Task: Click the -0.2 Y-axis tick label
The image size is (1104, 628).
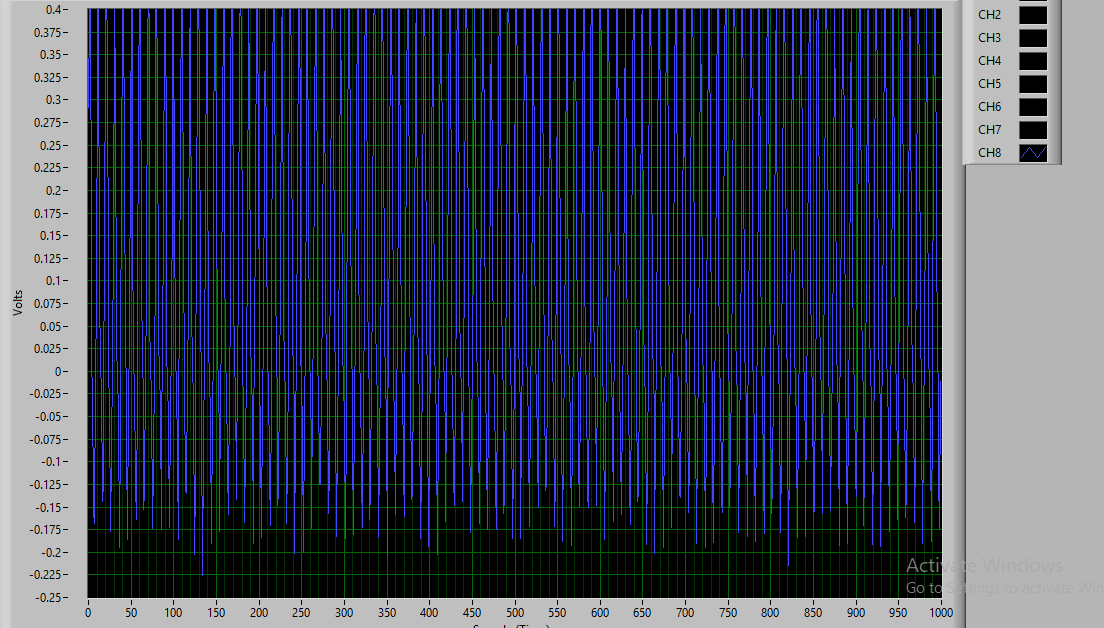Action: (x=52, y=553)
